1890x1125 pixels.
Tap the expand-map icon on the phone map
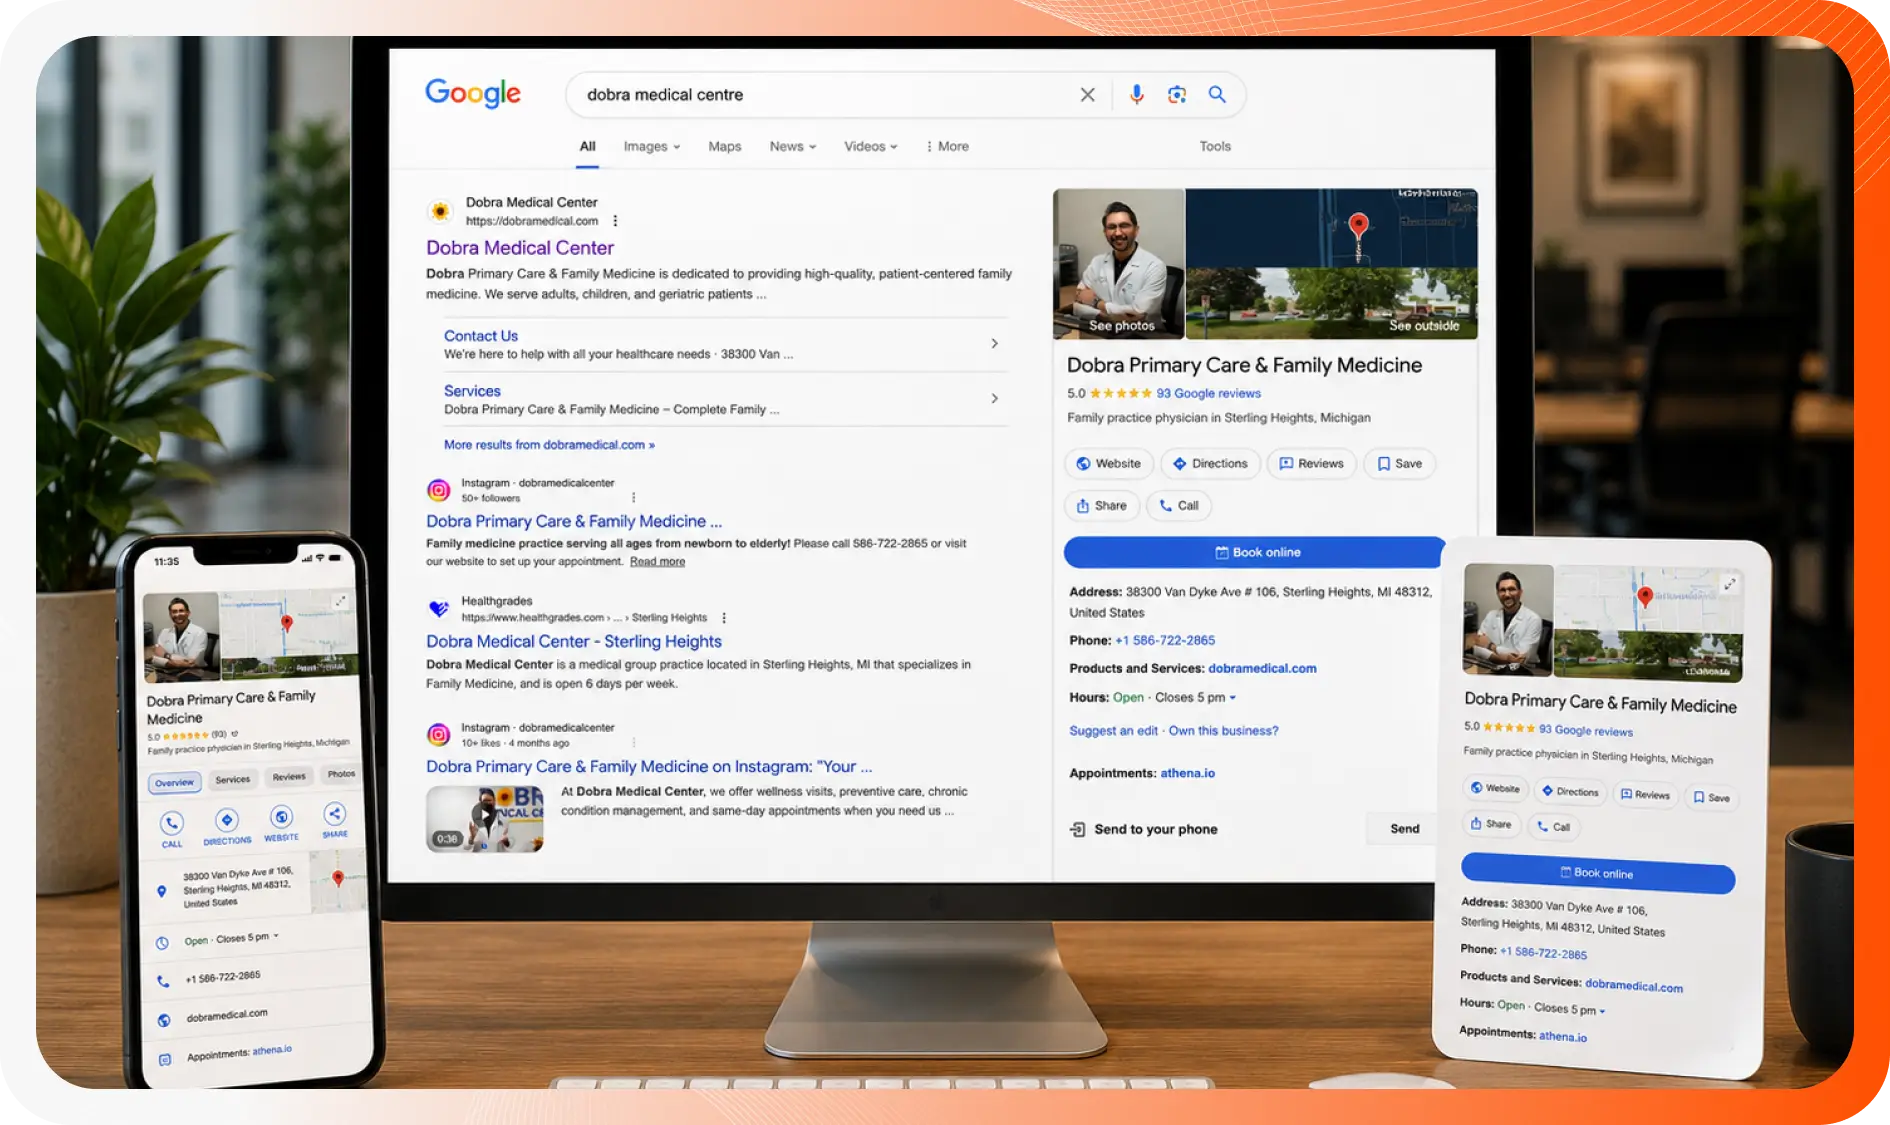340,601
